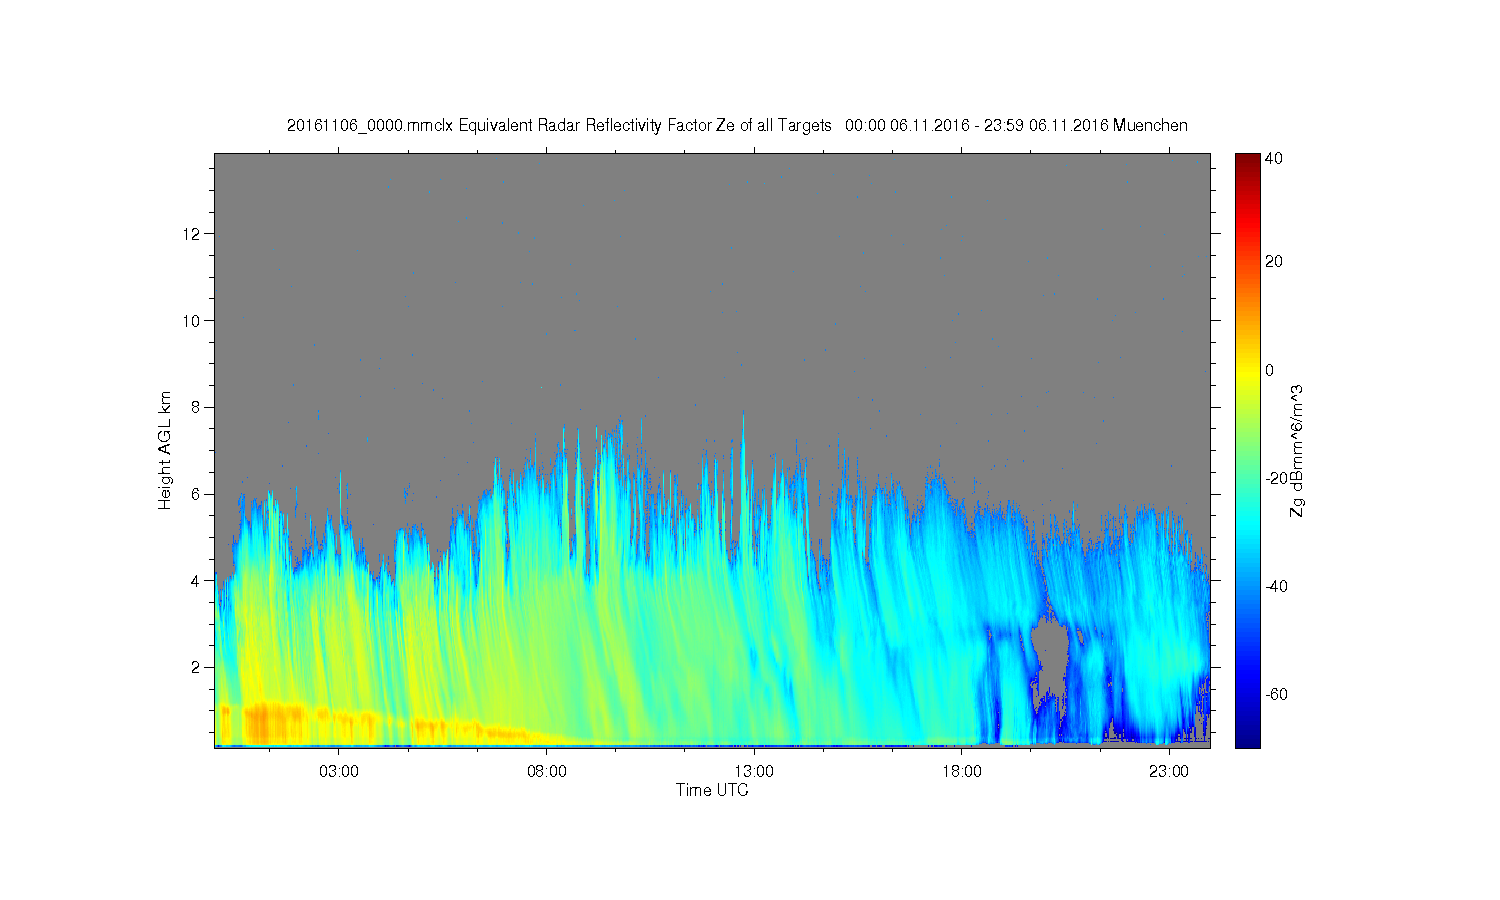Image resolution: width=1500 pixels, height=900 pixels.
Task: Click the "0" colorbar value
Action: (1270, 370)
